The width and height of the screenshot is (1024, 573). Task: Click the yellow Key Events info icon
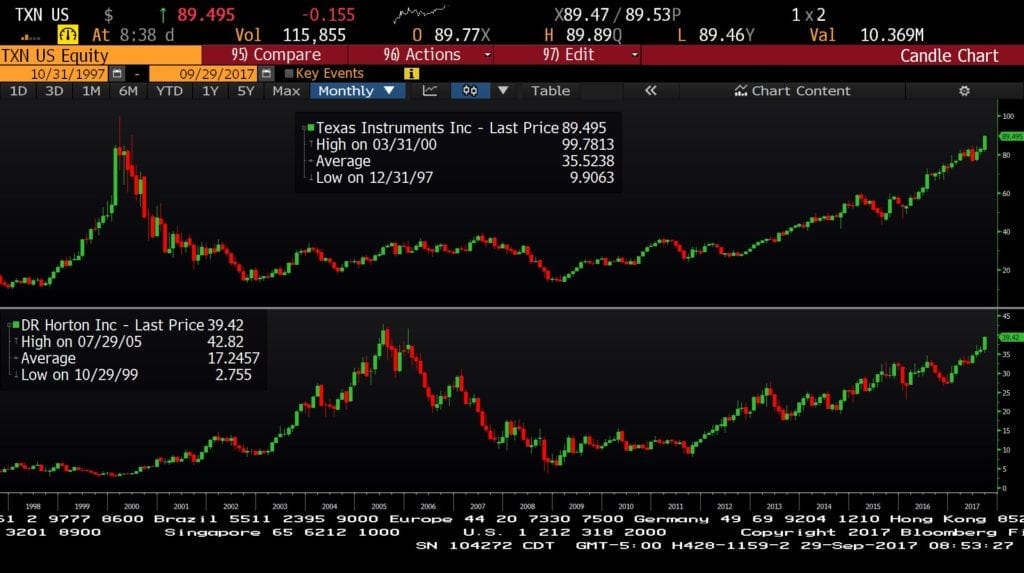(411, 74)
